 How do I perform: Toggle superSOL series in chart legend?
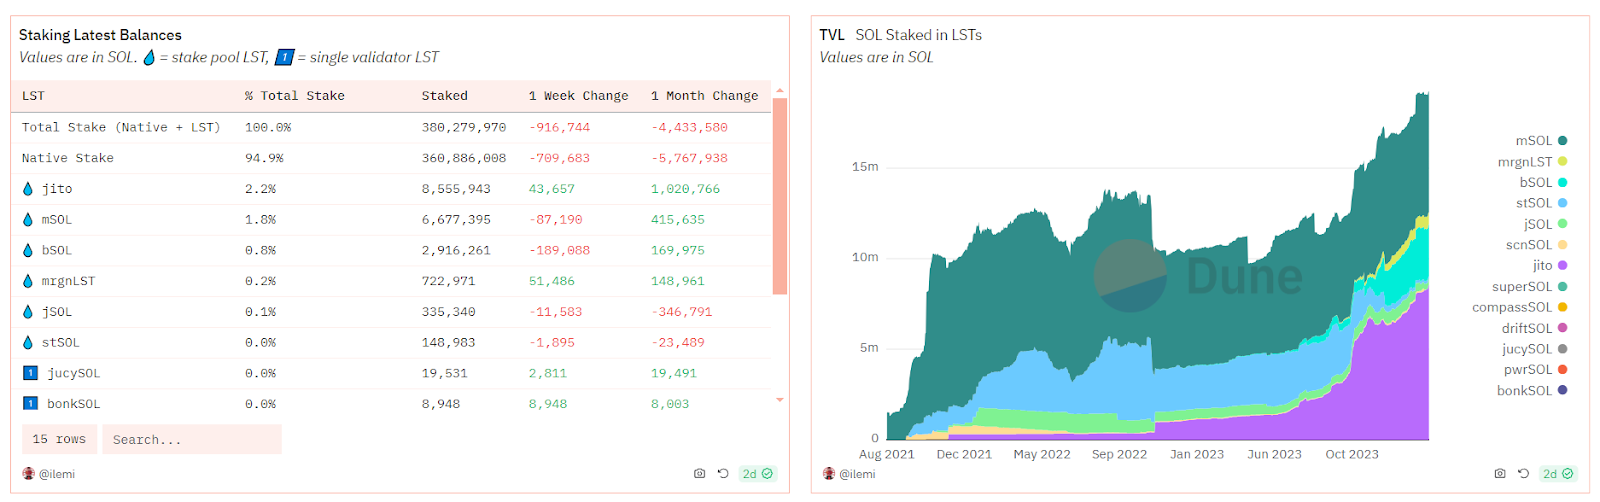pyautogui.click(x=1529, y=287)
